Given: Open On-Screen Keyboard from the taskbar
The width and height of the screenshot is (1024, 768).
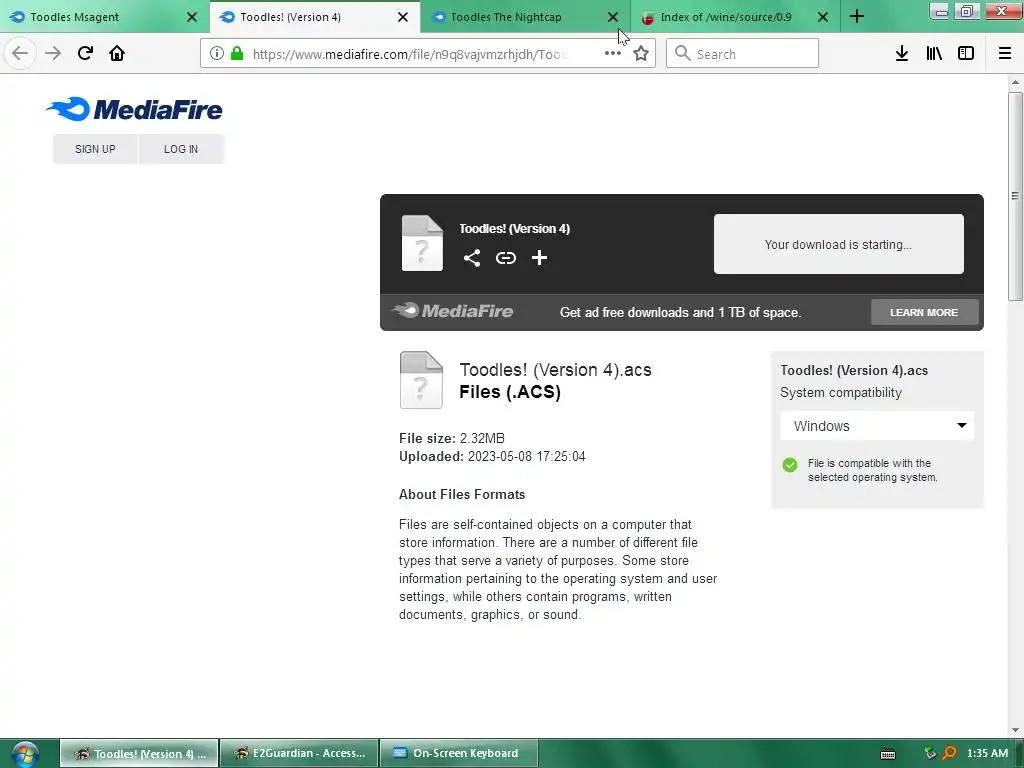Looking at the screenshot, I should 459,754.
